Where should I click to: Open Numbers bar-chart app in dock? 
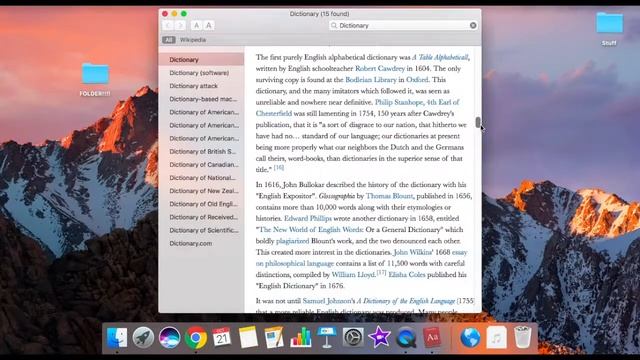(x=301, y=338)
